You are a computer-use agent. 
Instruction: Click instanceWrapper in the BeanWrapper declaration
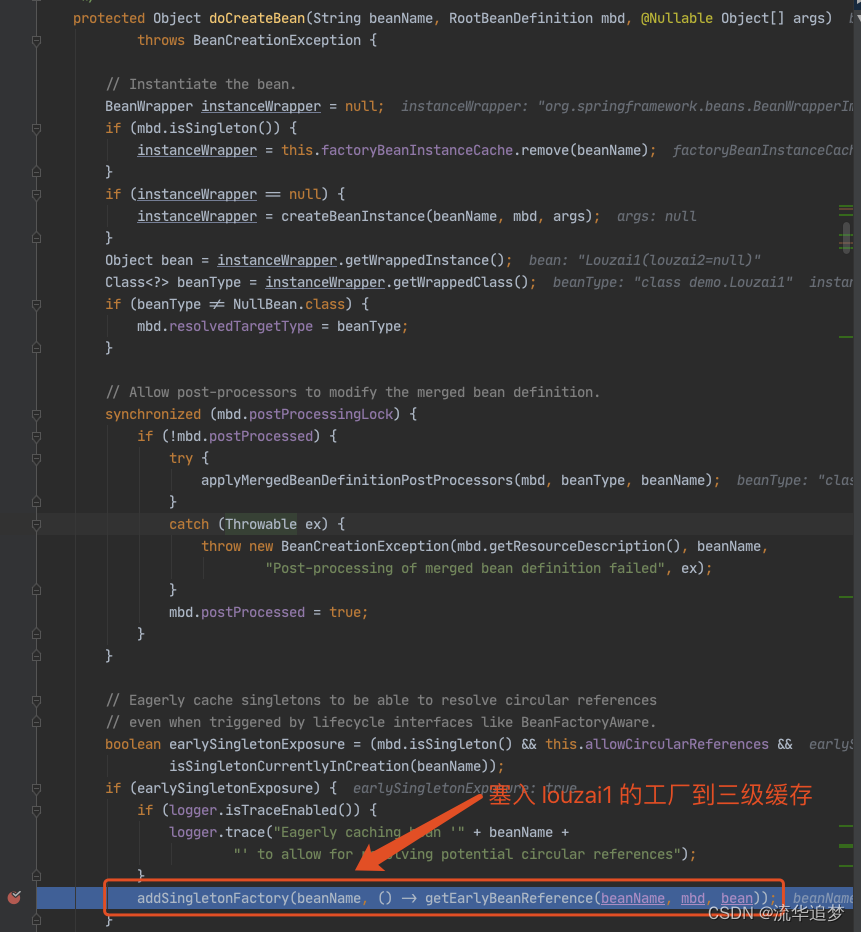[x=261, y=106]
